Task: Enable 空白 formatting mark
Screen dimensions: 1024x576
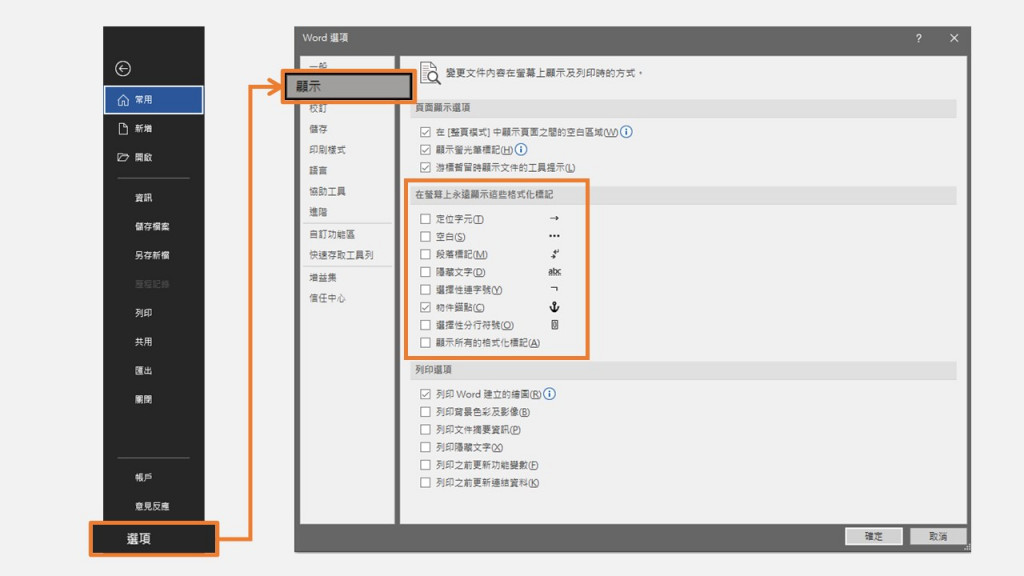Action: coord(425,236)
